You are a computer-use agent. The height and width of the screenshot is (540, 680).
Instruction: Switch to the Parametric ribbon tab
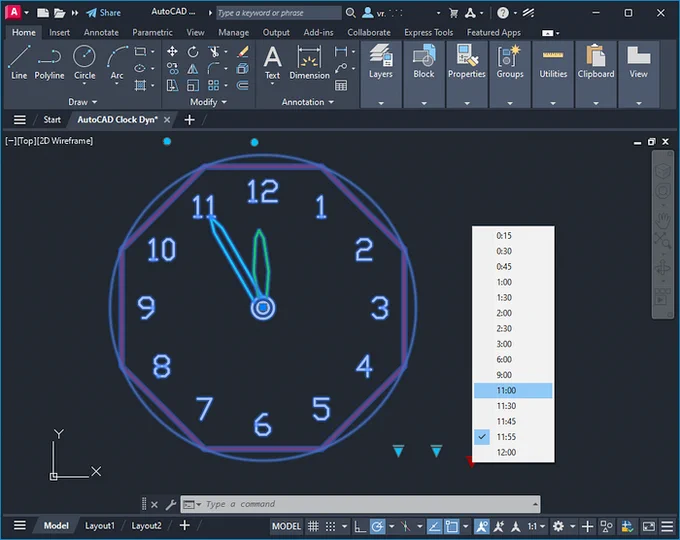pos(152,33)
